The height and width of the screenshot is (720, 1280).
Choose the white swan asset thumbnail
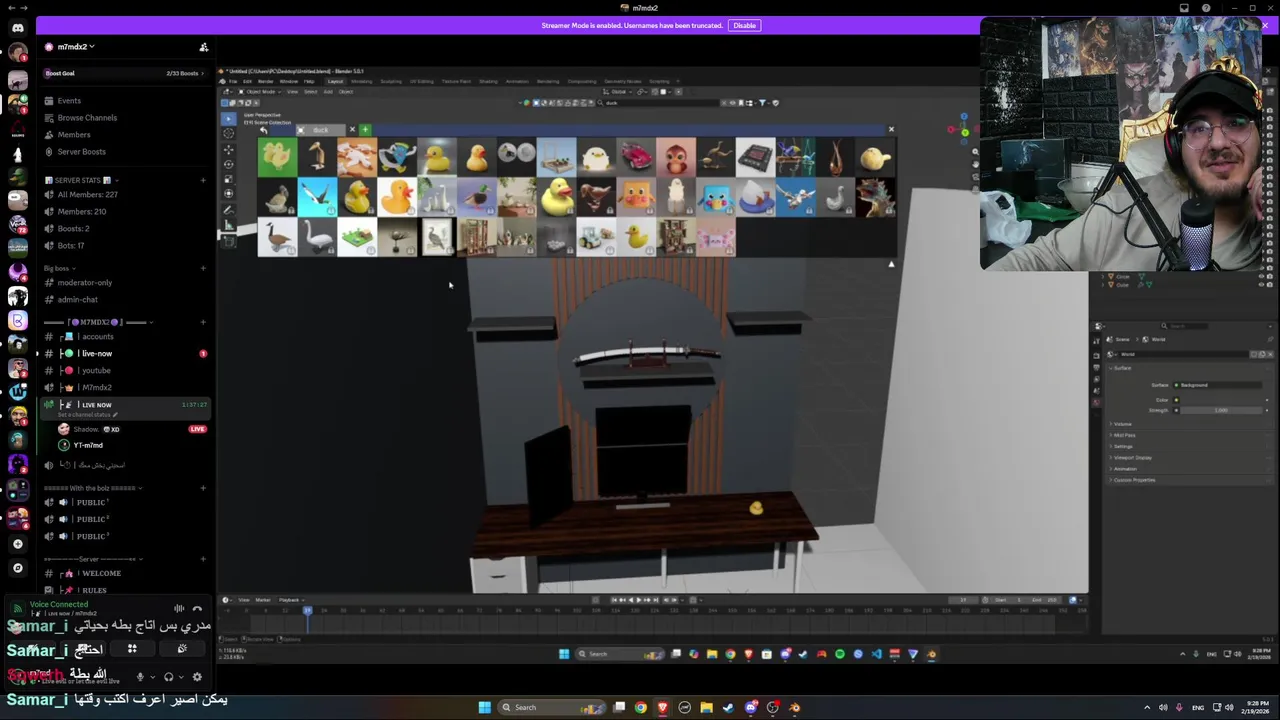pos(317,238)
